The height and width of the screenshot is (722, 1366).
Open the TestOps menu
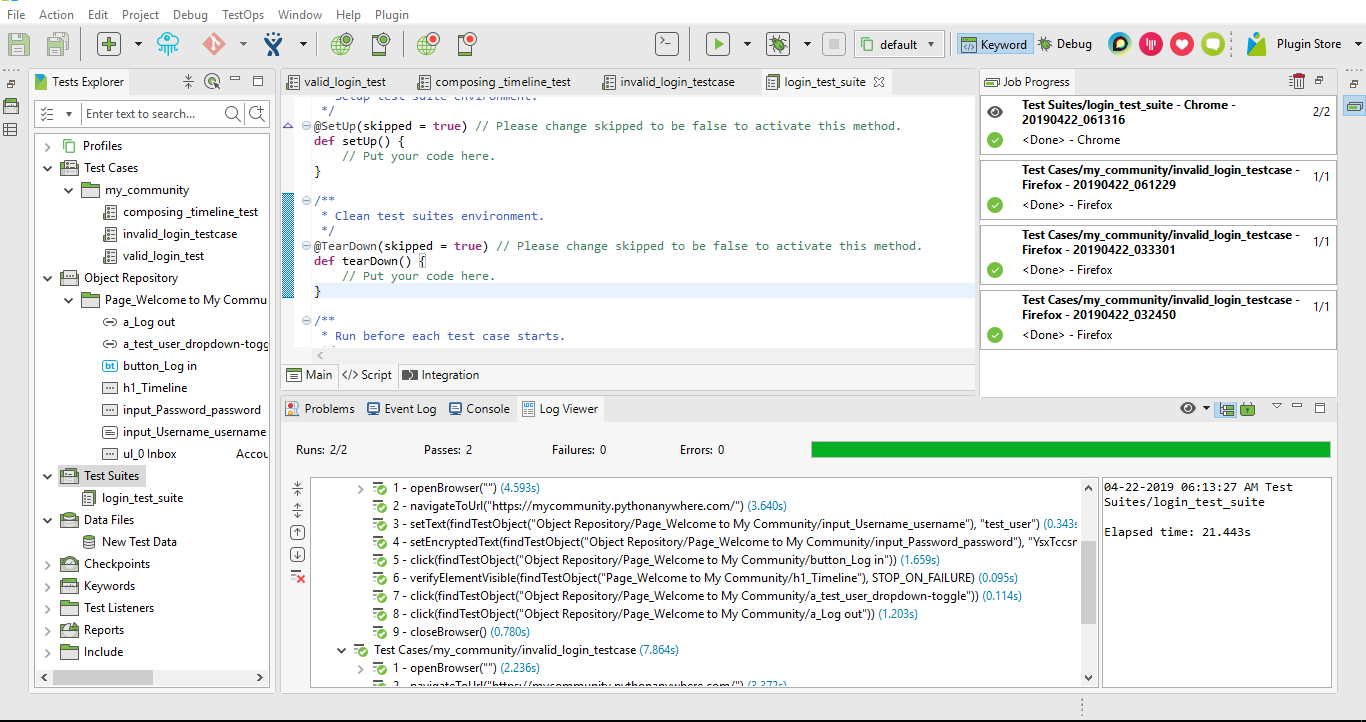tap(243, 15)
